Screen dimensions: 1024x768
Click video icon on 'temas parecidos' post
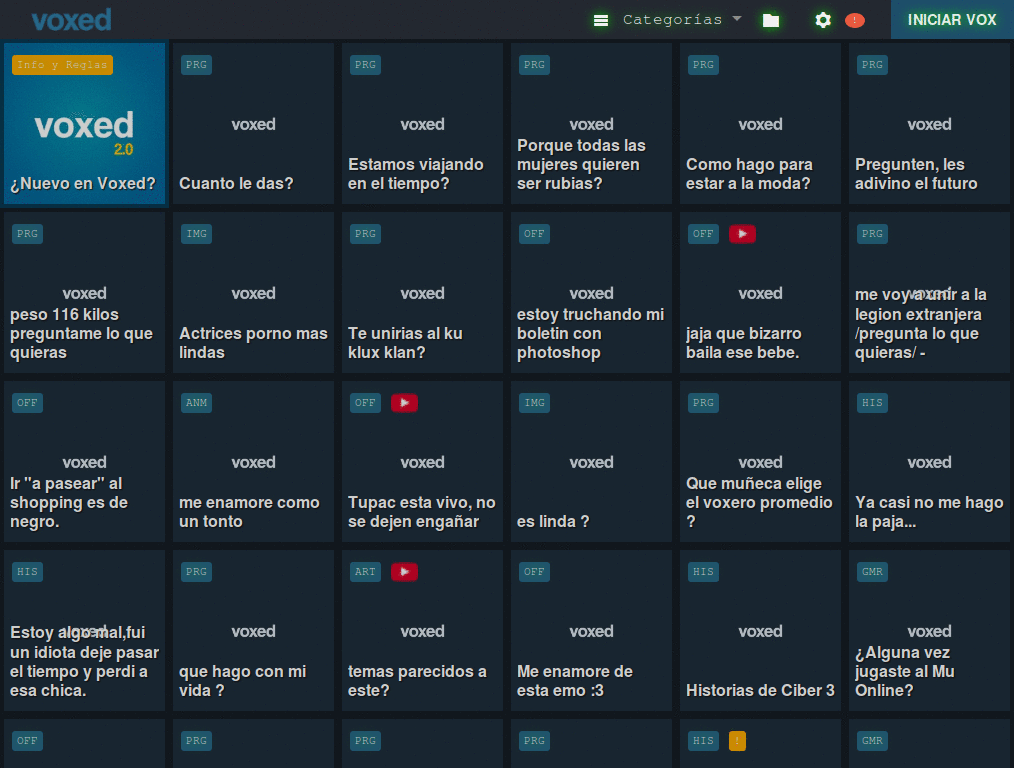coord(404,572)
